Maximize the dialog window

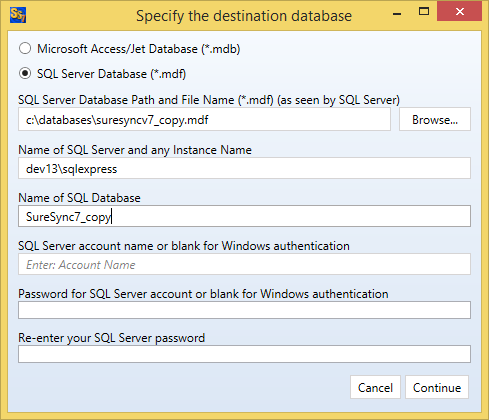pos(424,12)
